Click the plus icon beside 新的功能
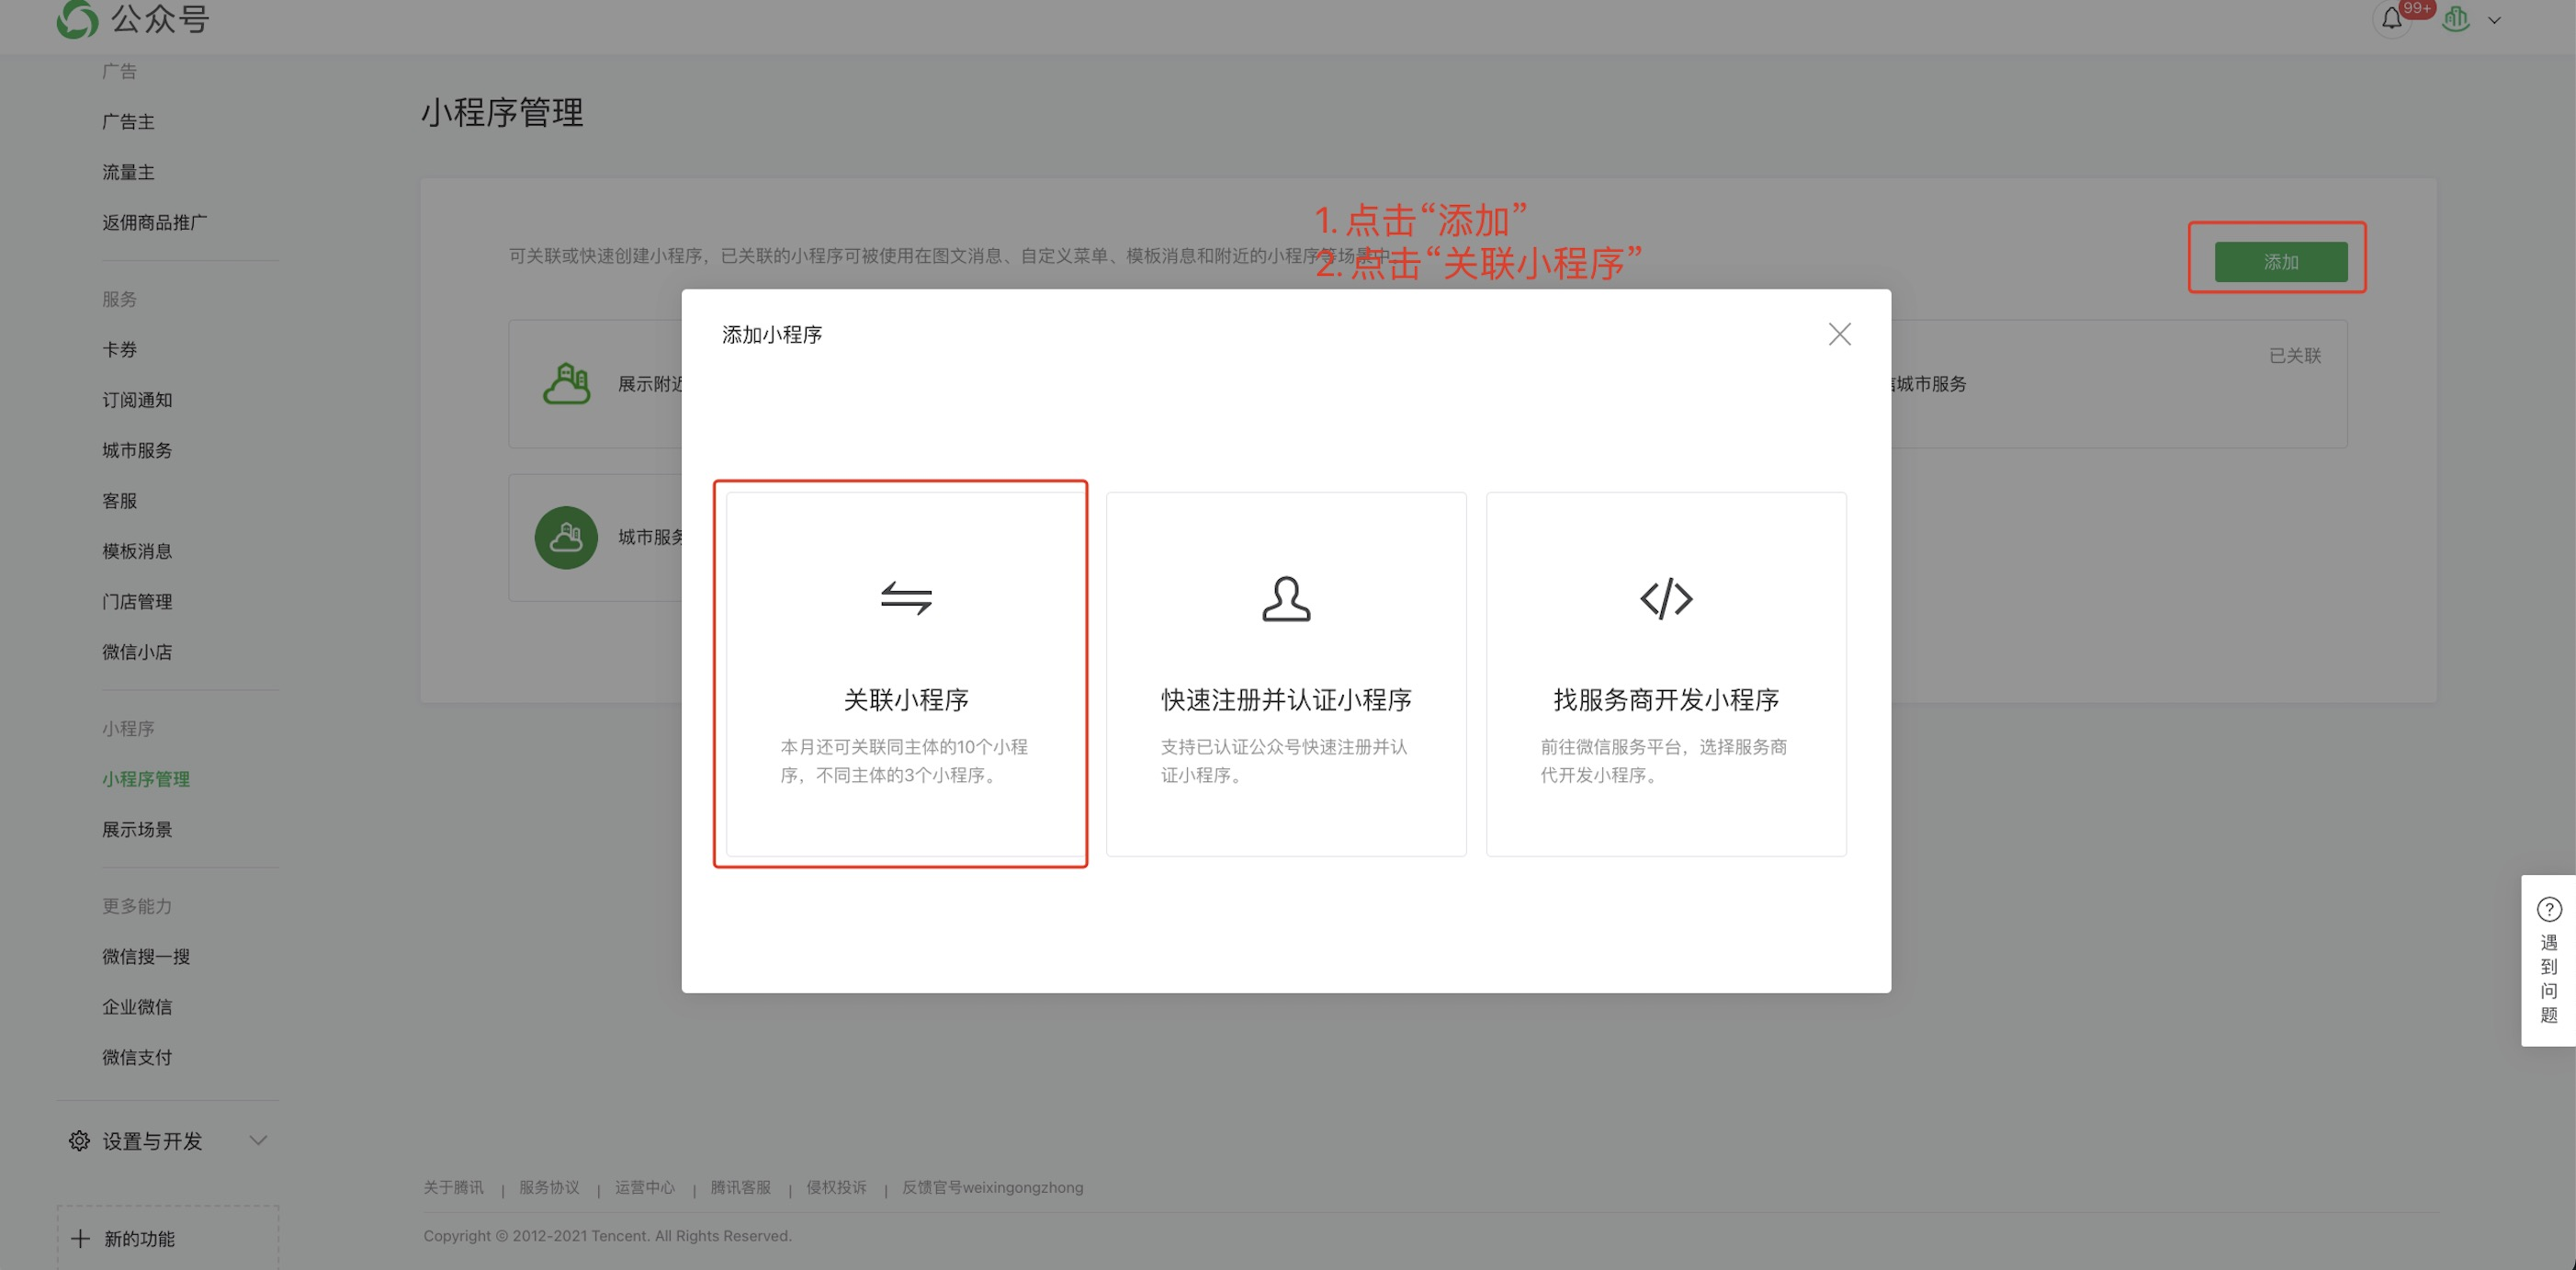 tap(81, 1239)
